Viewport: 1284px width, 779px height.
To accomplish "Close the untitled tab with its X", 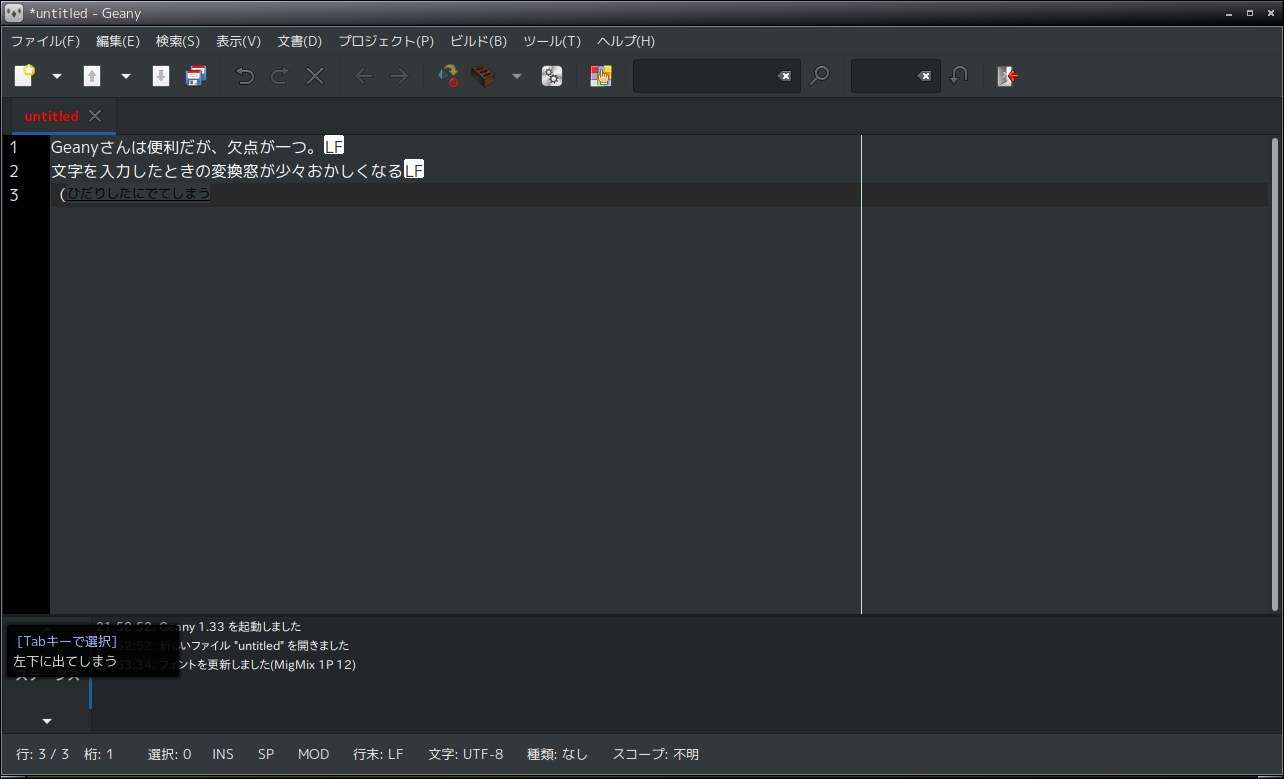I will [95, 116].
